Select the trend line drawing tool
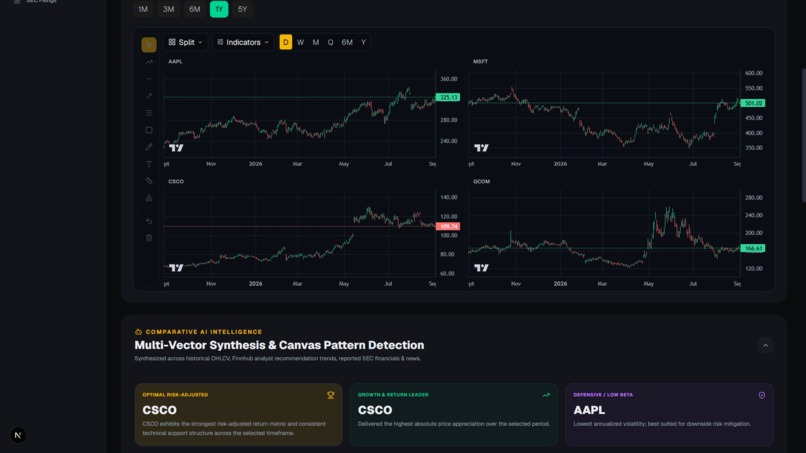 pyautogui.click(x=149, y=62)
